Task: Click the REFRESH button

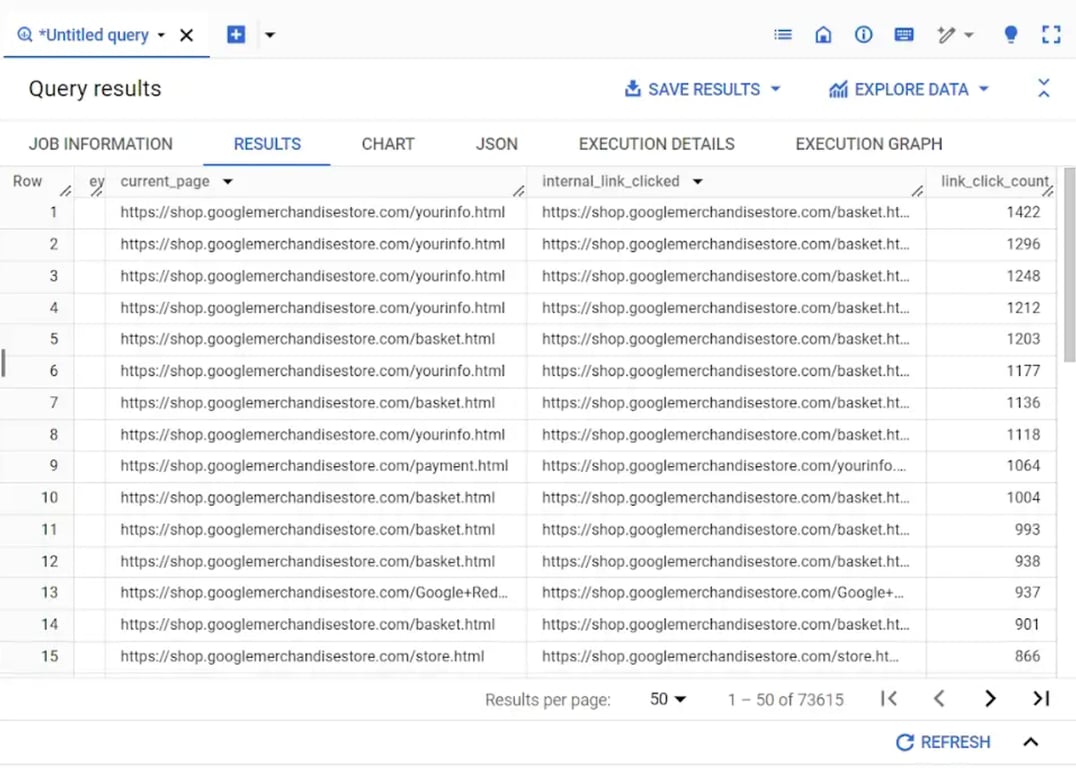Action: coord(943,742)
